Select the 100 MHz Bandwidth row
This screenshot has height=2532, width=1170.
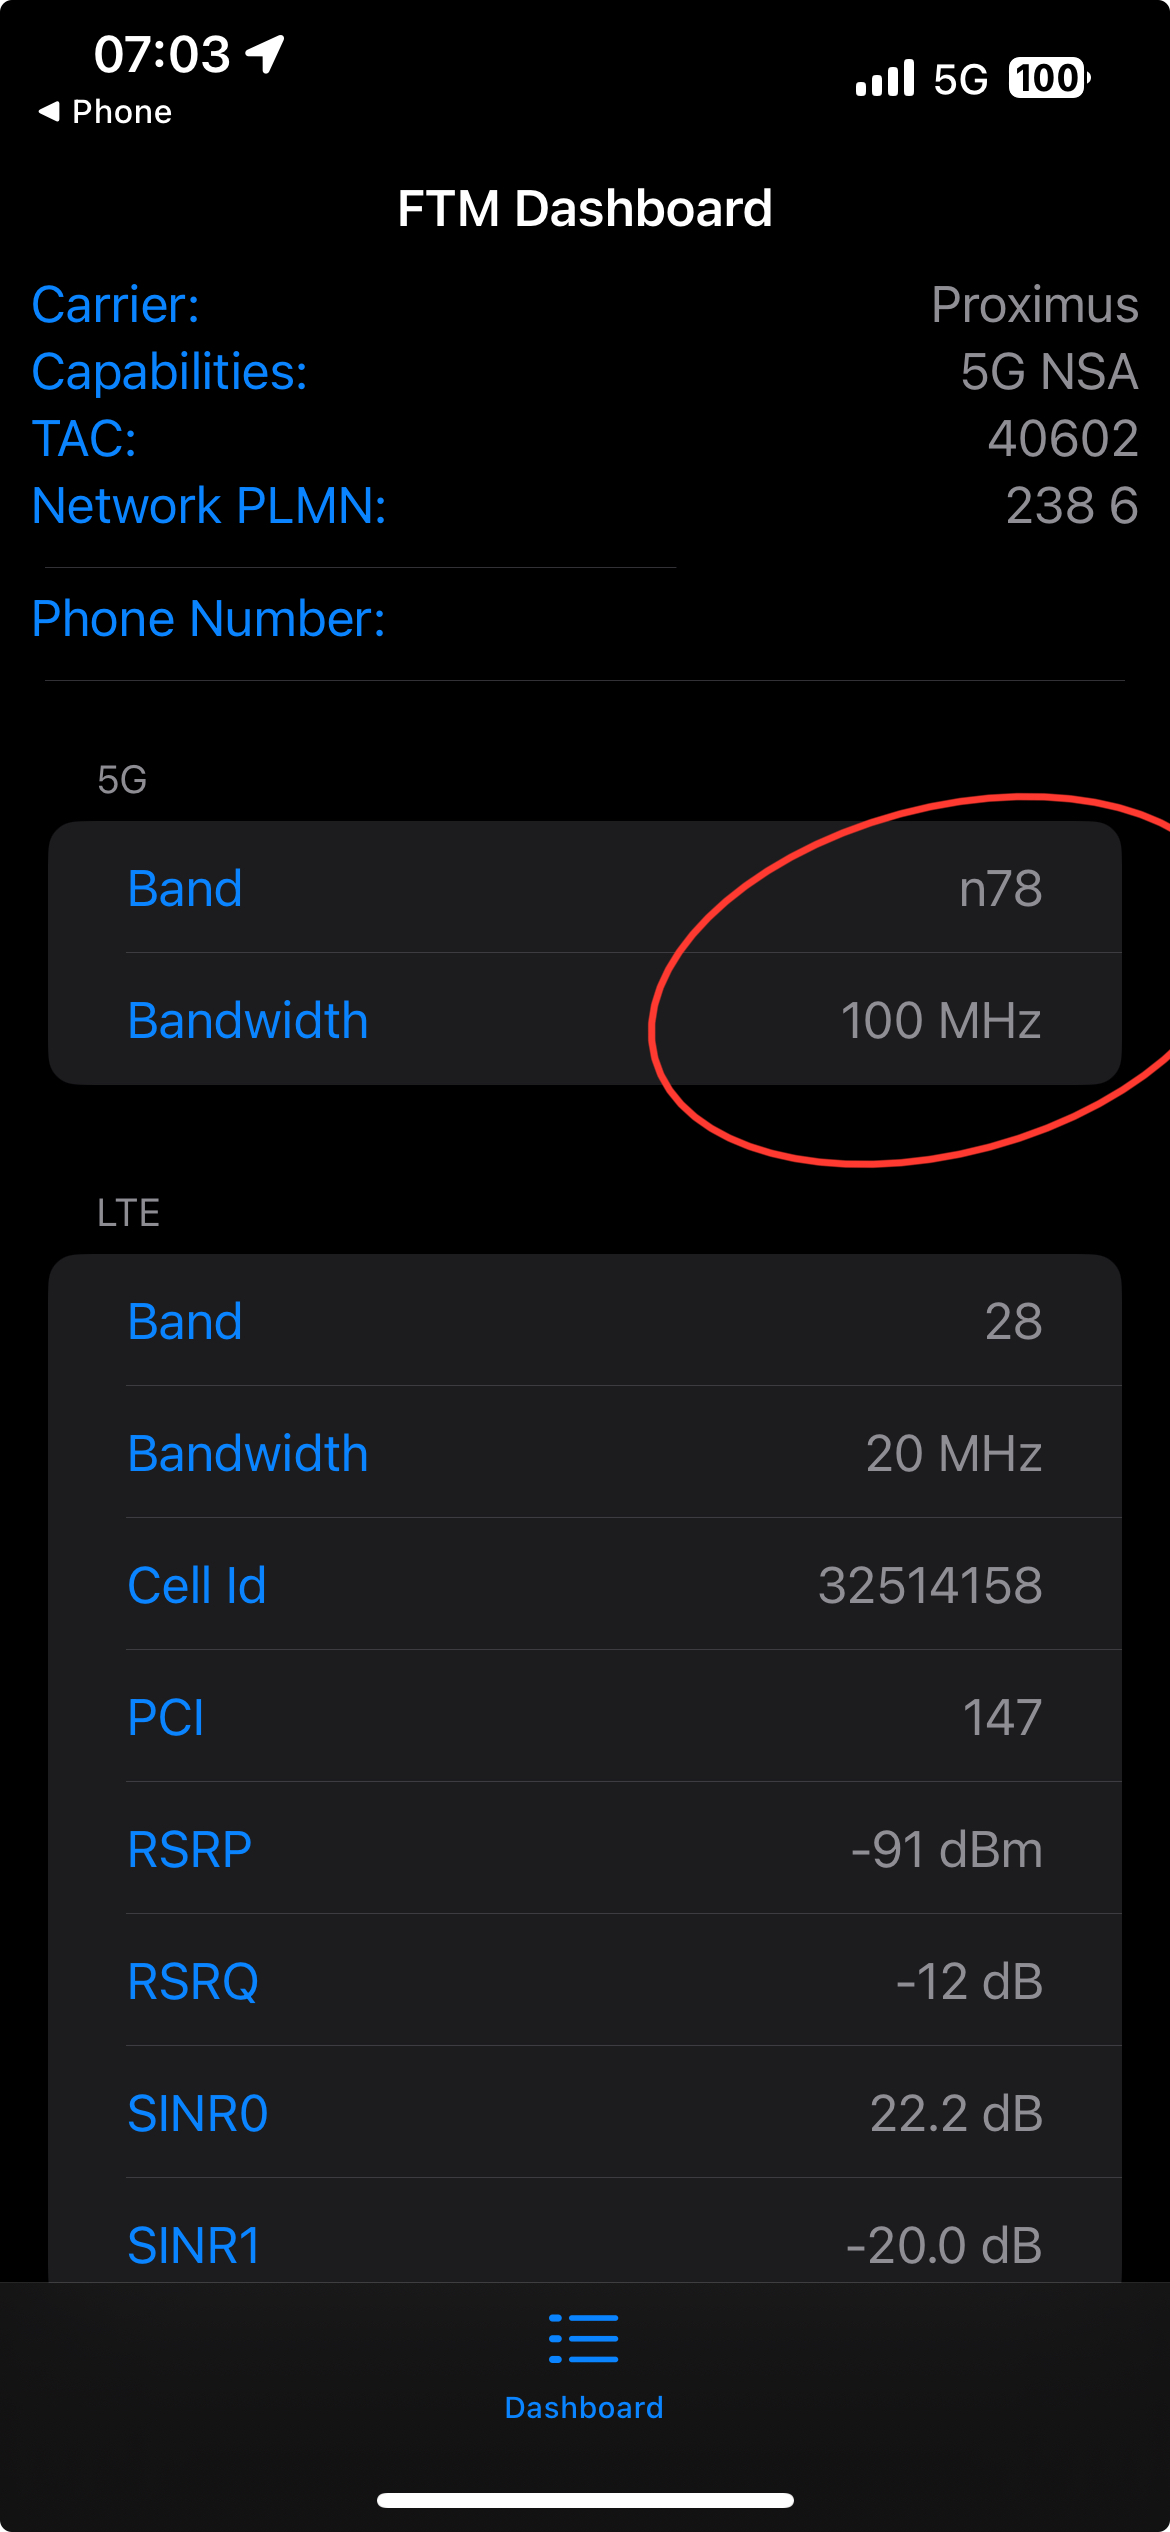(584, 1020)
